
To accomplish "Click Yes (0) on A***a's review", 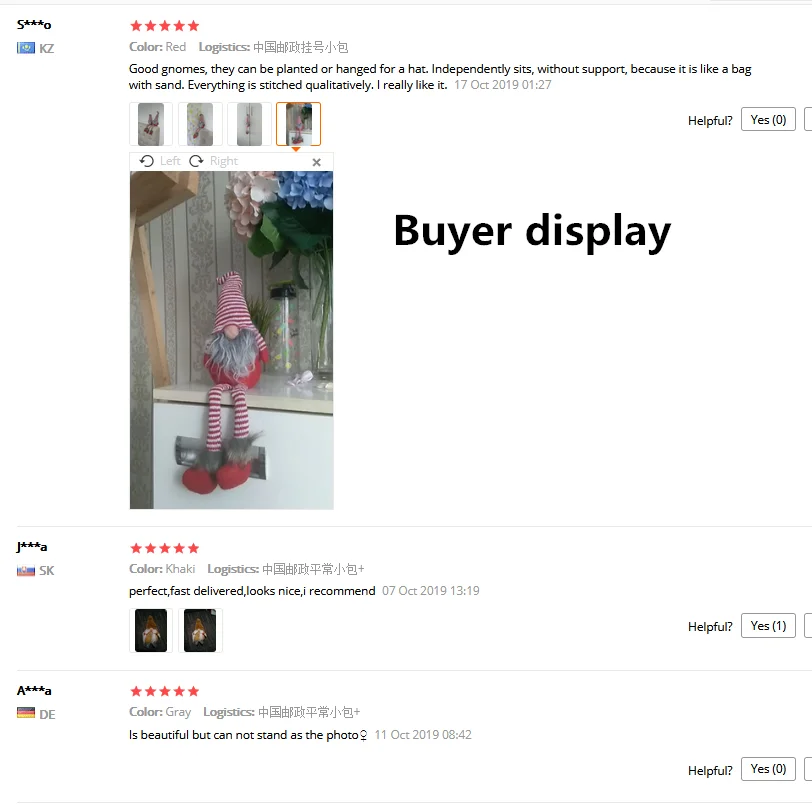I will (768, 769).
